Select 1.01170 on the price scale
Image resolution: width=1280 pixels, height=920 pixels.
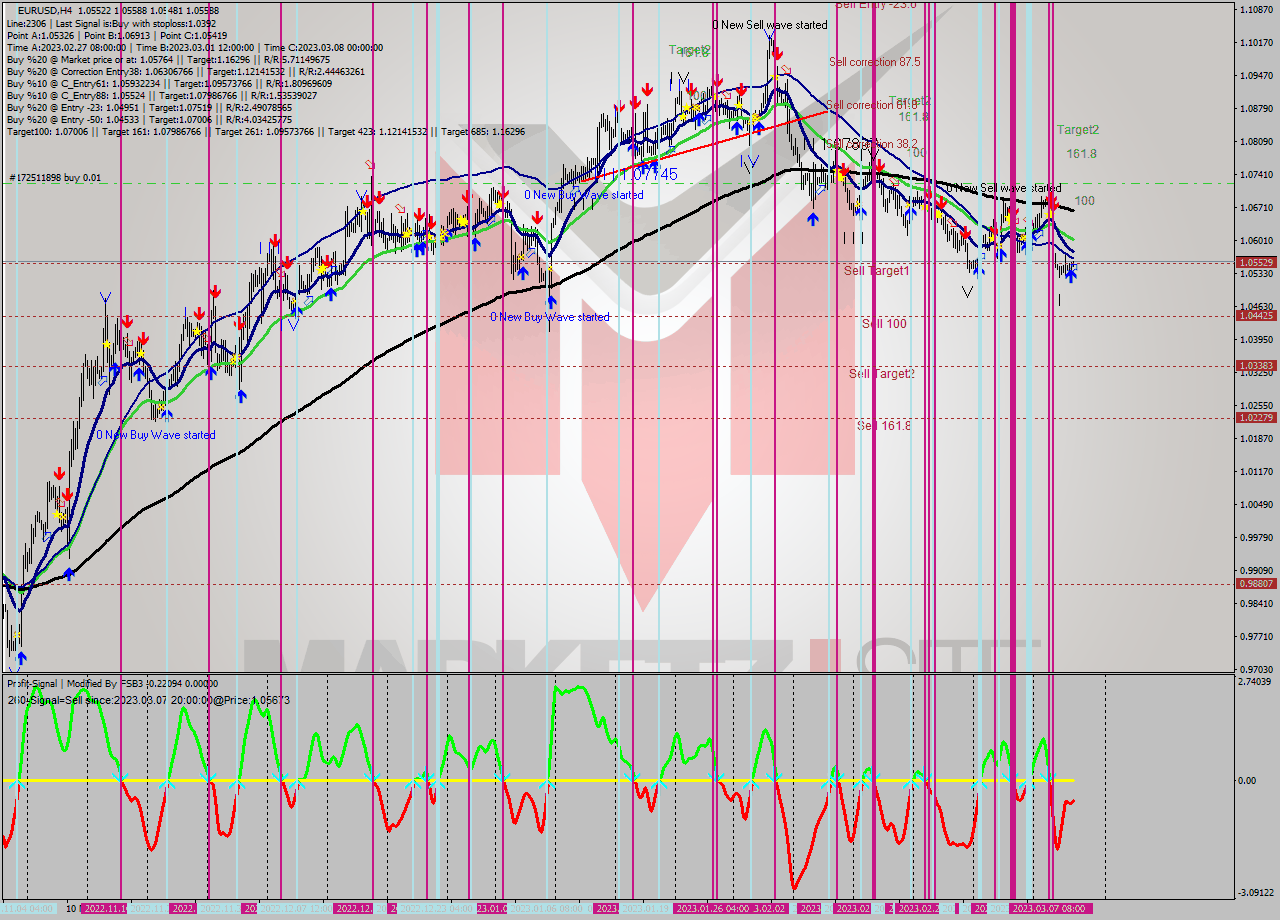tap(1256, 472)
